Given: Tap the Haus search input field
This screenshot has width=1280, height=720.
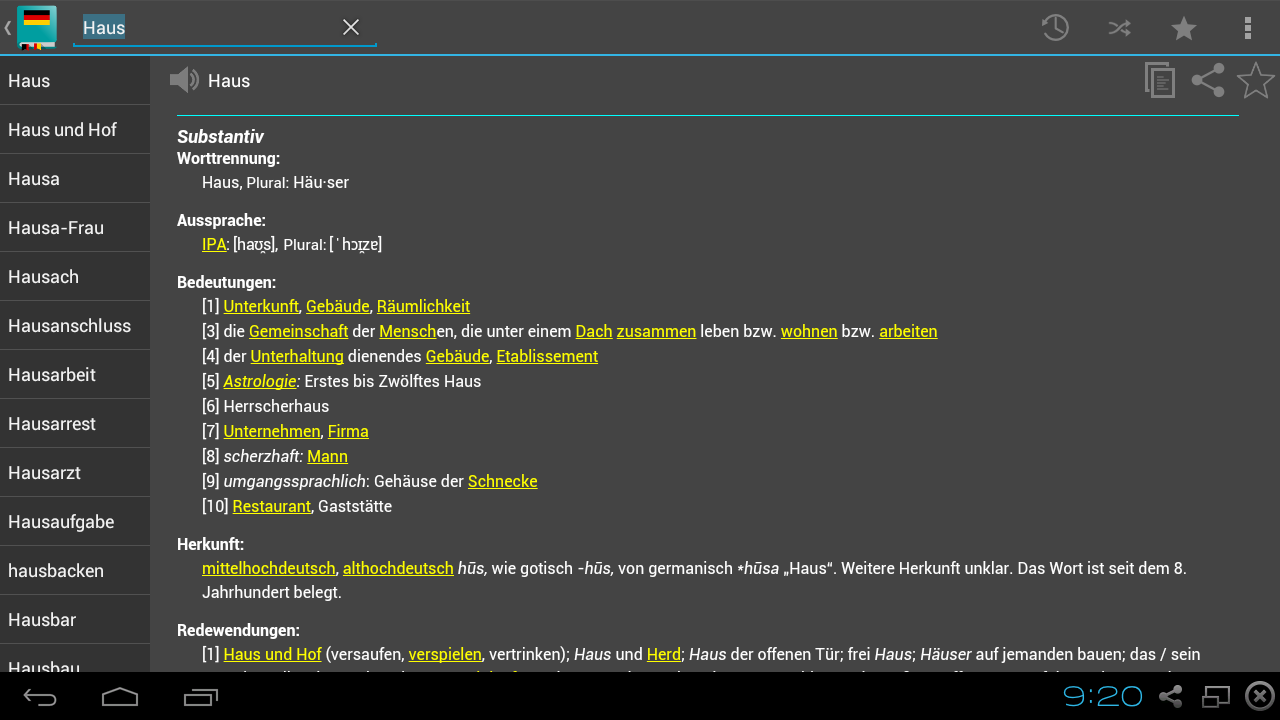Looking at the screenshot, I should click(200, 27).
